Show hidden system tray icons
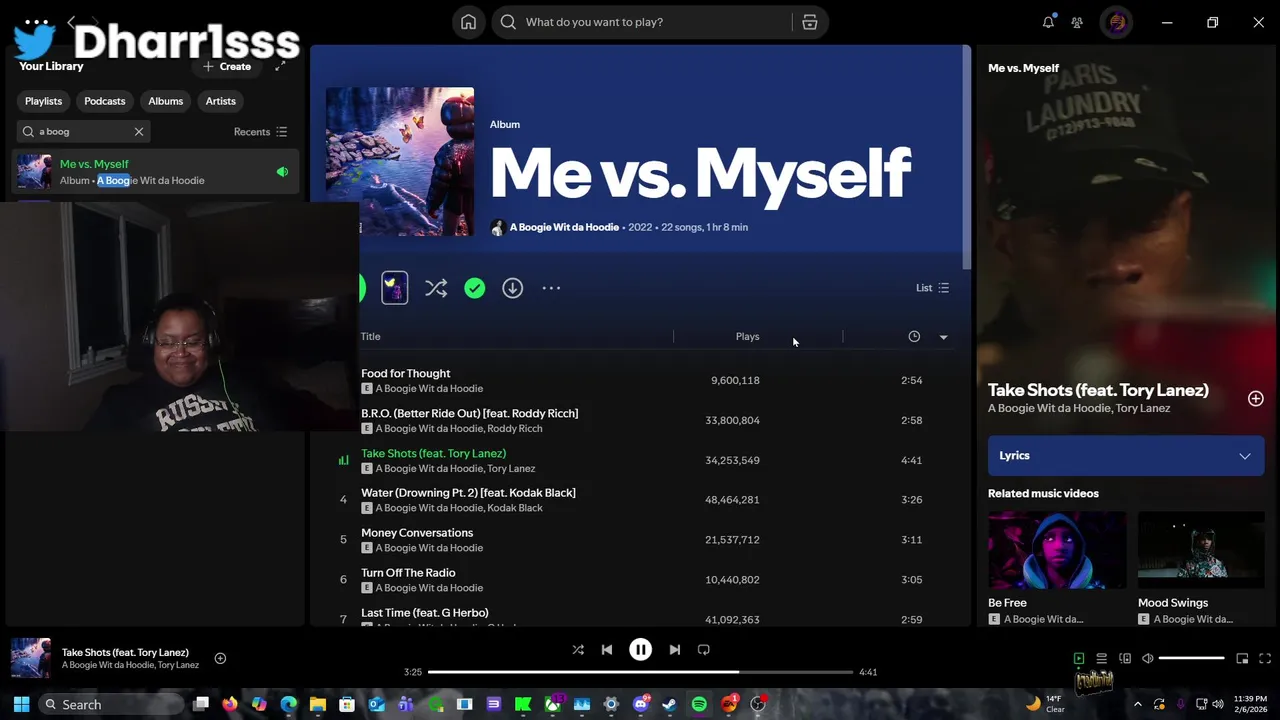Screen dimensions: 1280x720 tap(1137, 704)
